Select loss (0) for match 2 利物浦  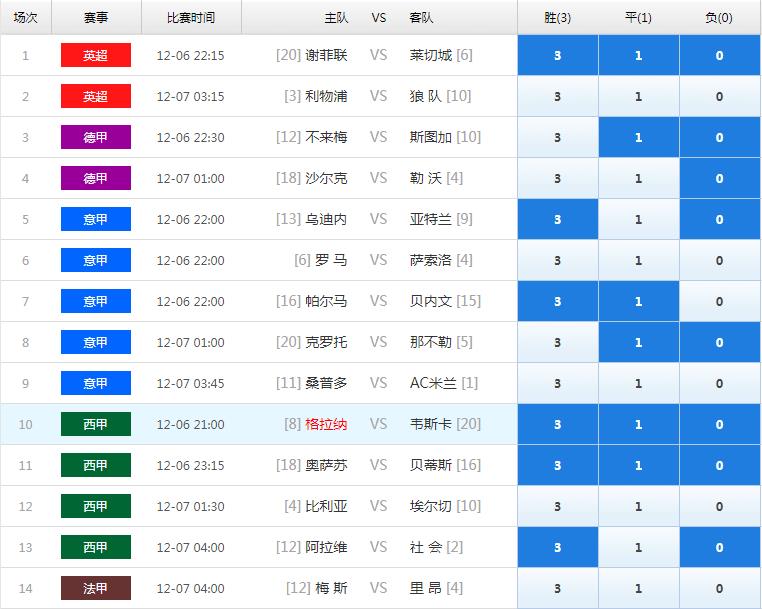(719, 96)
